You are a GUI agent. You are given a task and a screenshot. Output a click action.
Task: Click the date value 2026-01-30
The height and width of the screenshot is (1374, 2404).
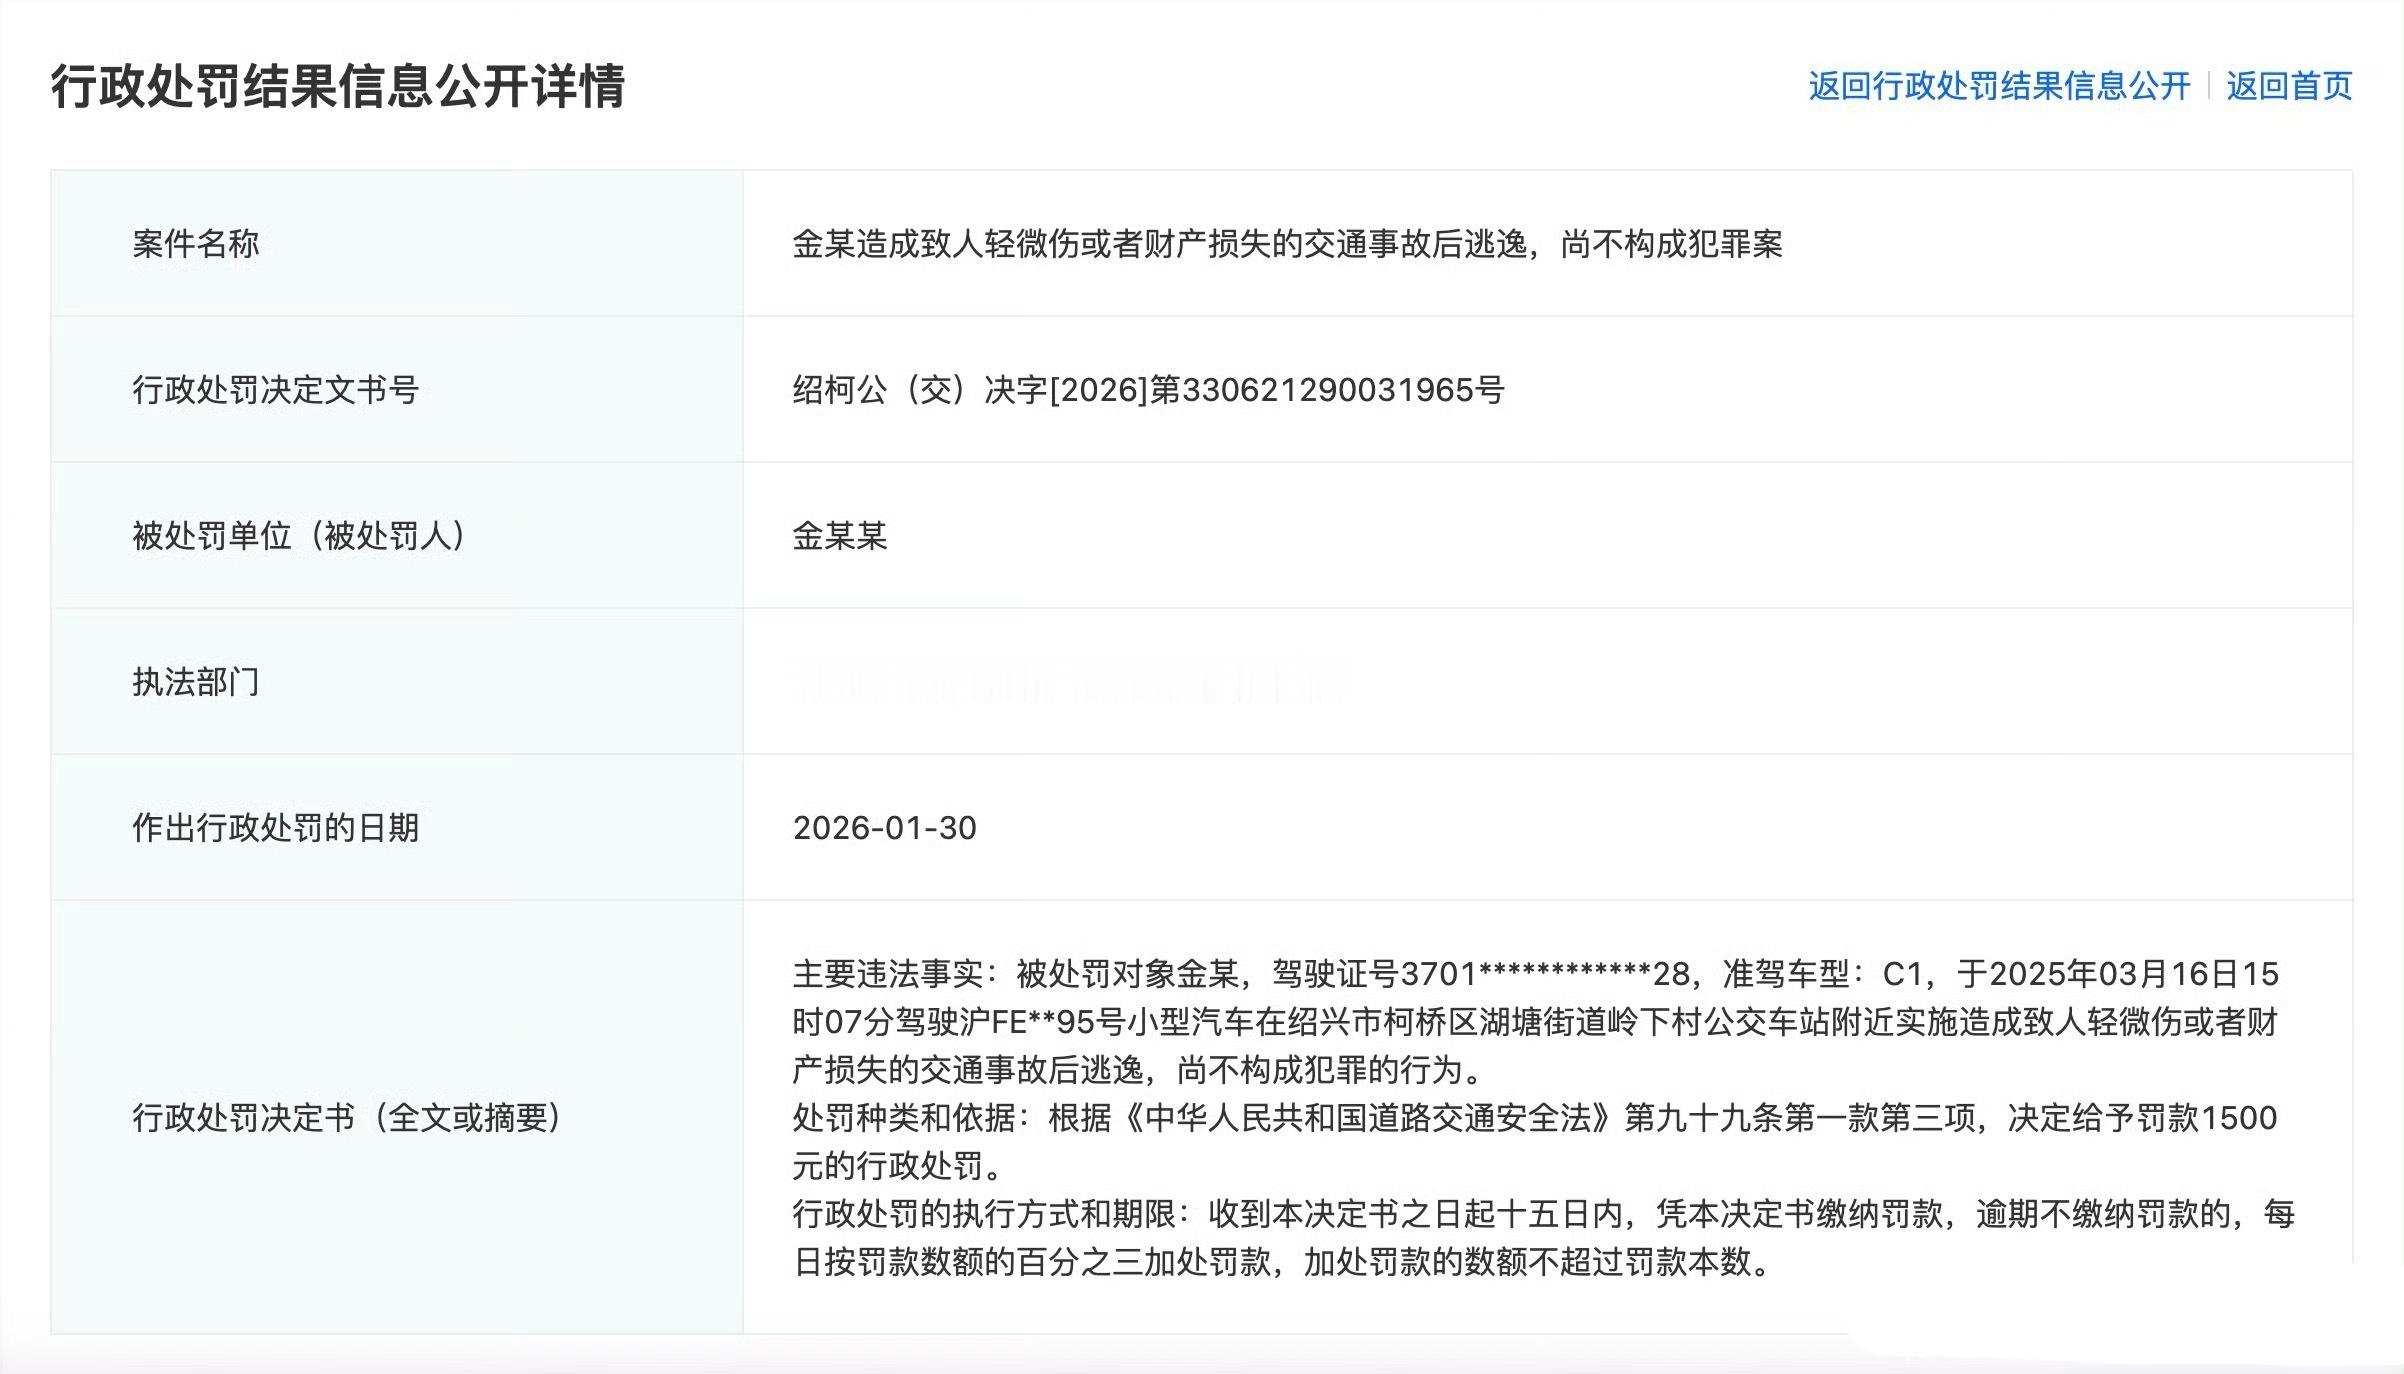click(x=884, y=828)
